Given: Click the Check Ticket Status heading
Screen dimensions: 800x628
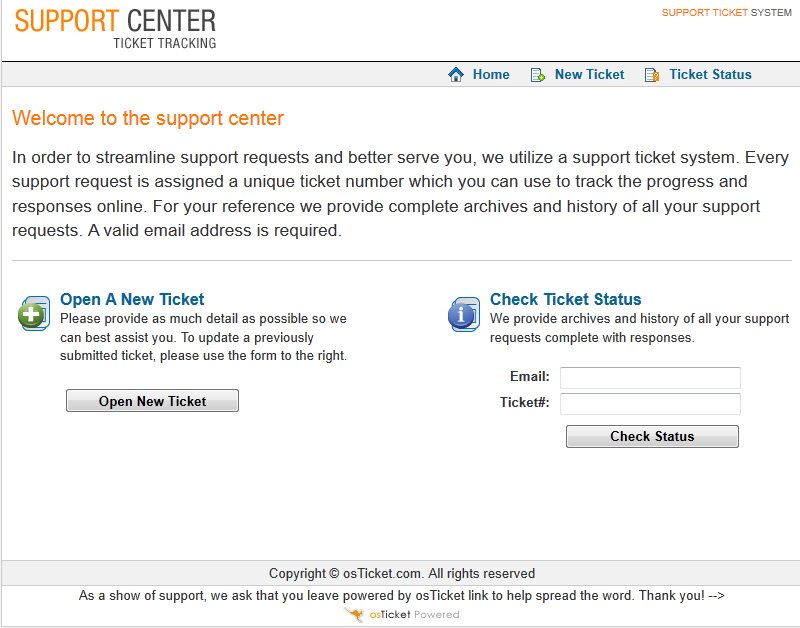Looking at the screenshot, I should 565,299.
